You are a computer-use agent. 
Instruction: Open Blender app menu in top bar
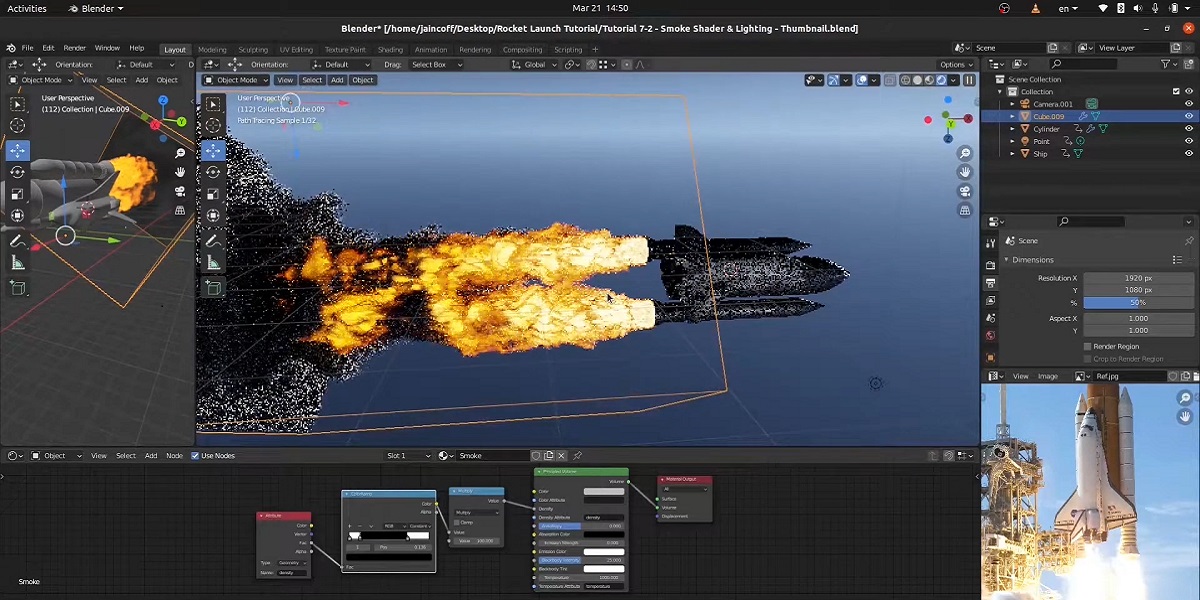click(x=96, y=8)
